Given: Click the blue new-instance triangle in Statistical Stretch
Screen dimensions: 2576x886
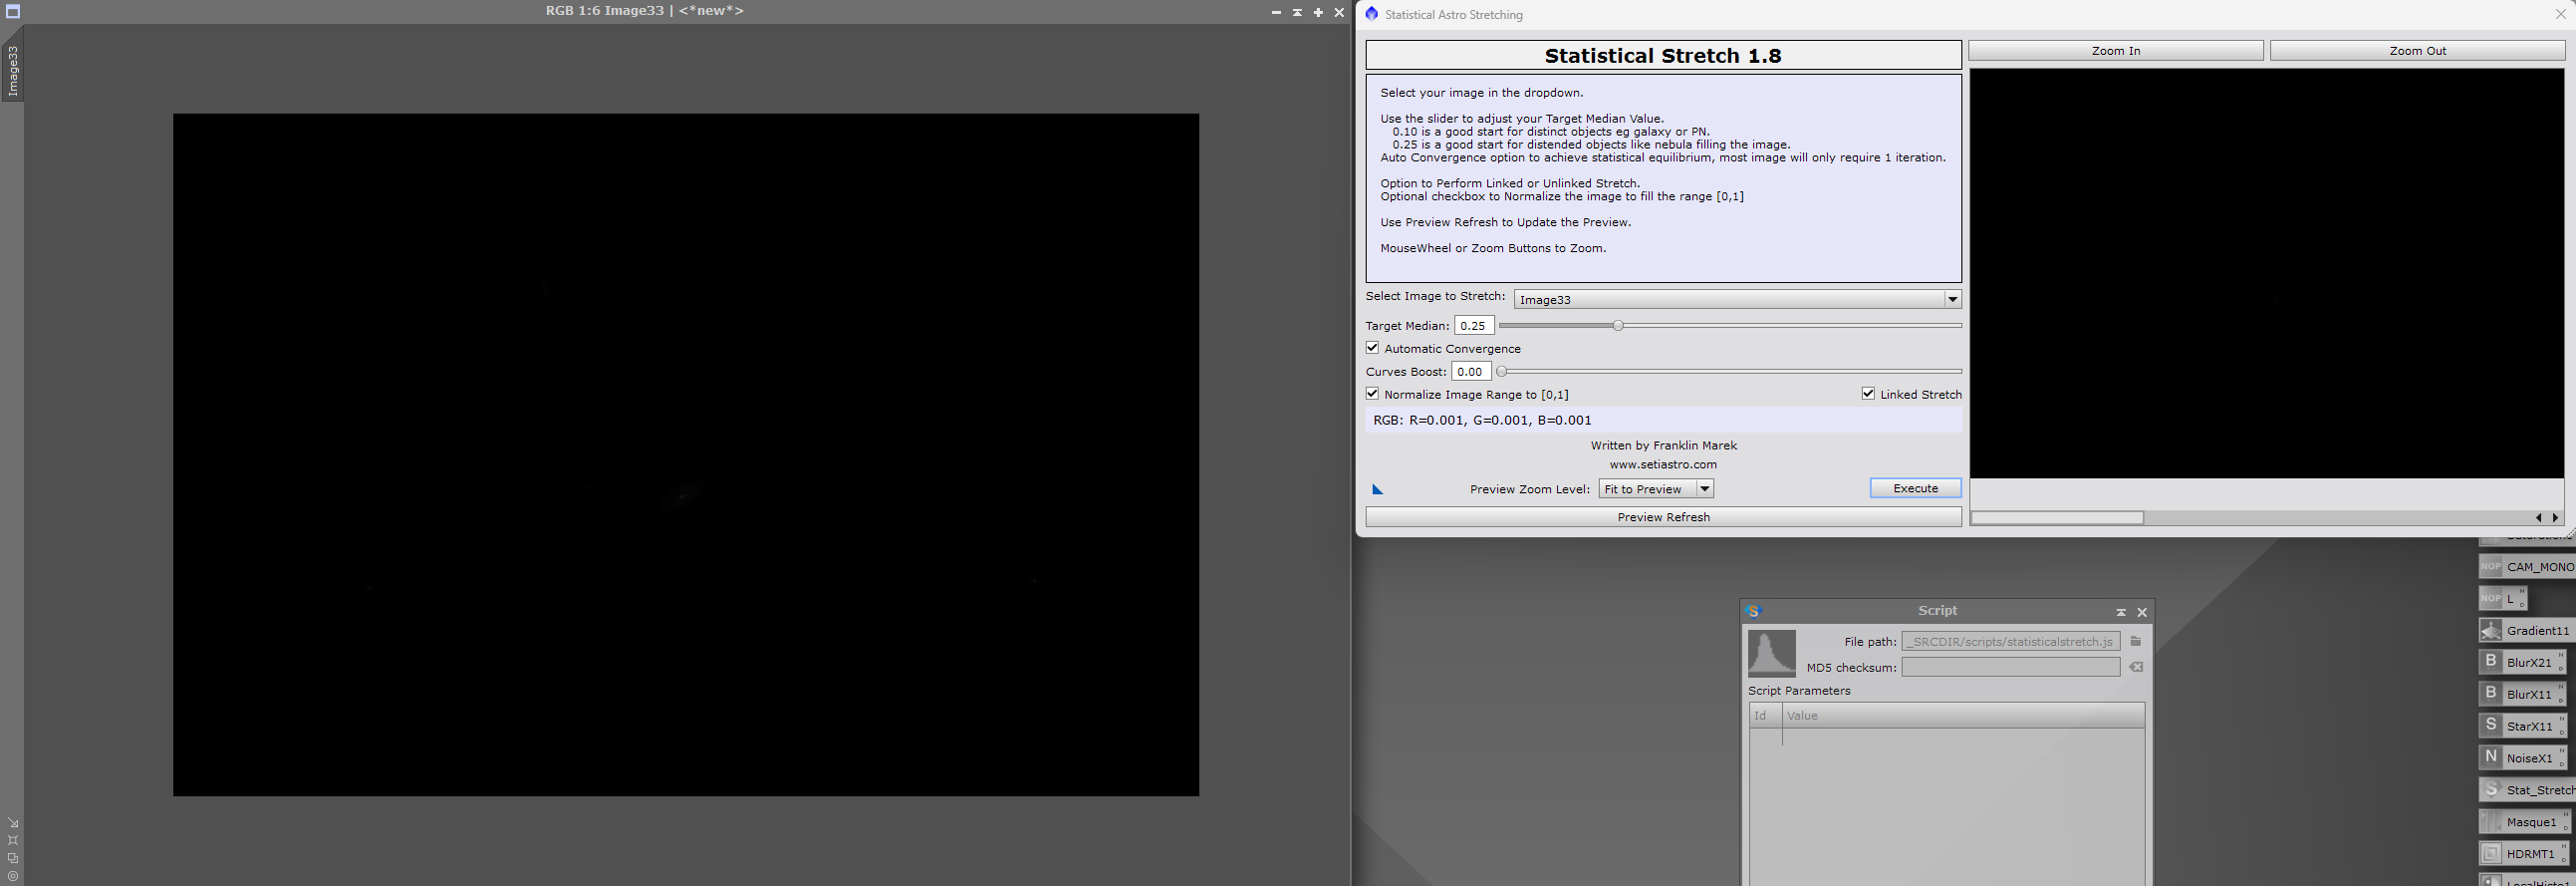Looking at the screenshot, I should (x=1377, y=489).
